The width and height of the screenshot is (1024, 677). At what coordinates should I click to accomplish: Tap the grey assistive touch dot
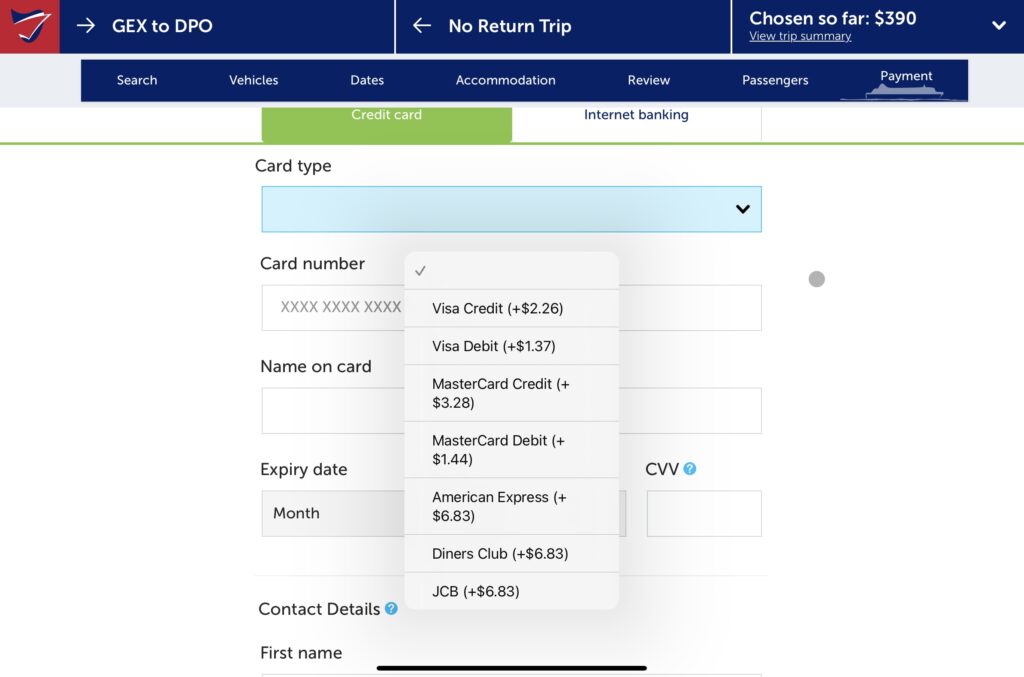pos(816,279)
